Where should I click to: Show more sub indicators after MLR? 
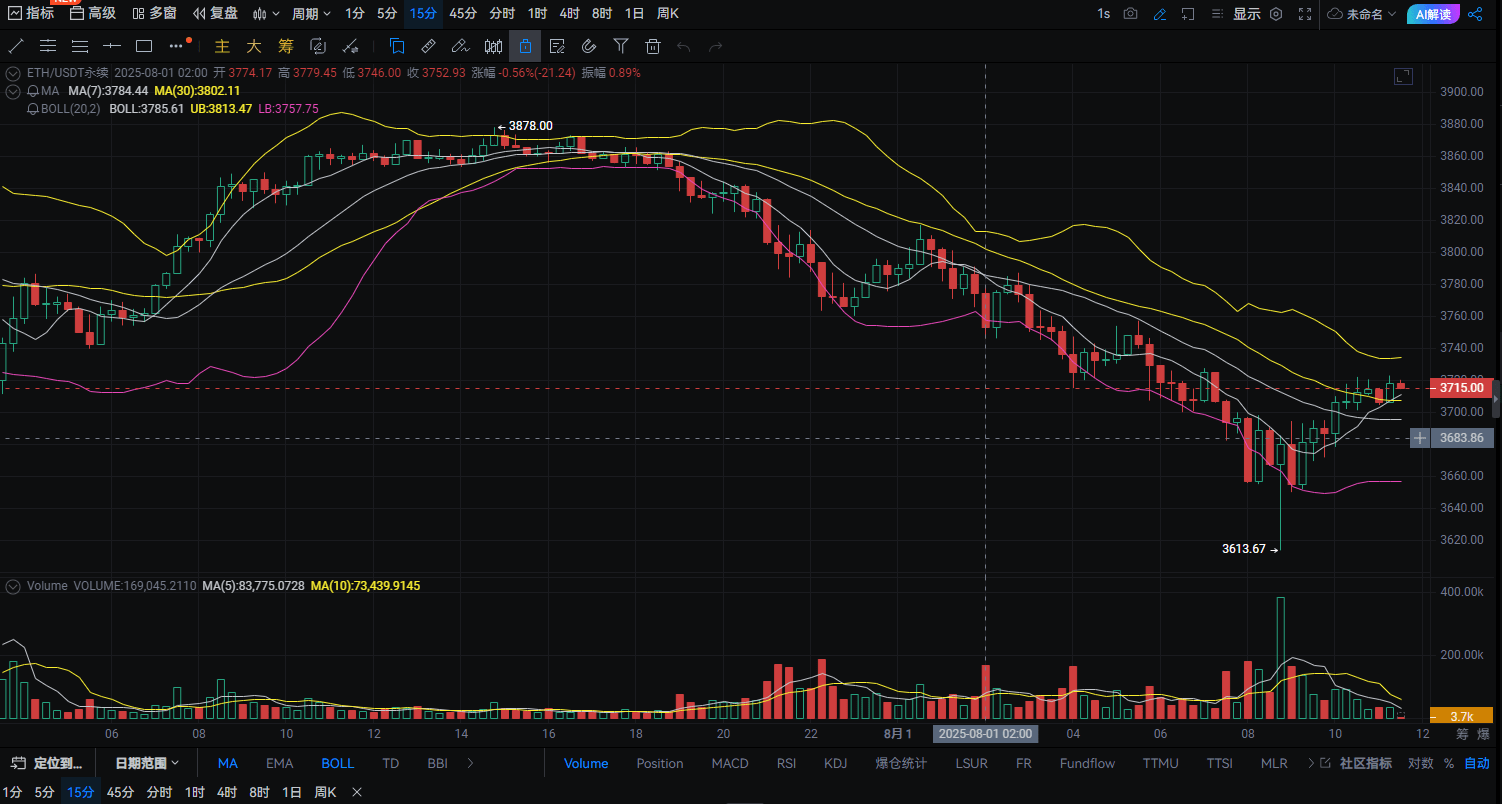click(1311, 763)
